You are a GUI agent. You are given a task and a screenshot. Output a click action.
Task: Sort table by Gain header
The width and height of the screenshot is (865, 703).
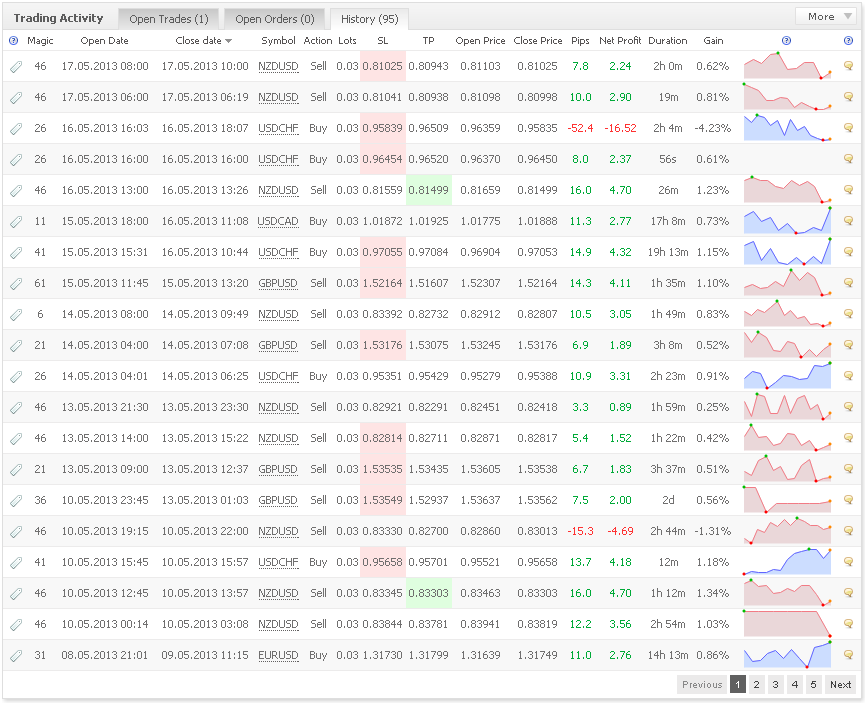coord(713,40)
